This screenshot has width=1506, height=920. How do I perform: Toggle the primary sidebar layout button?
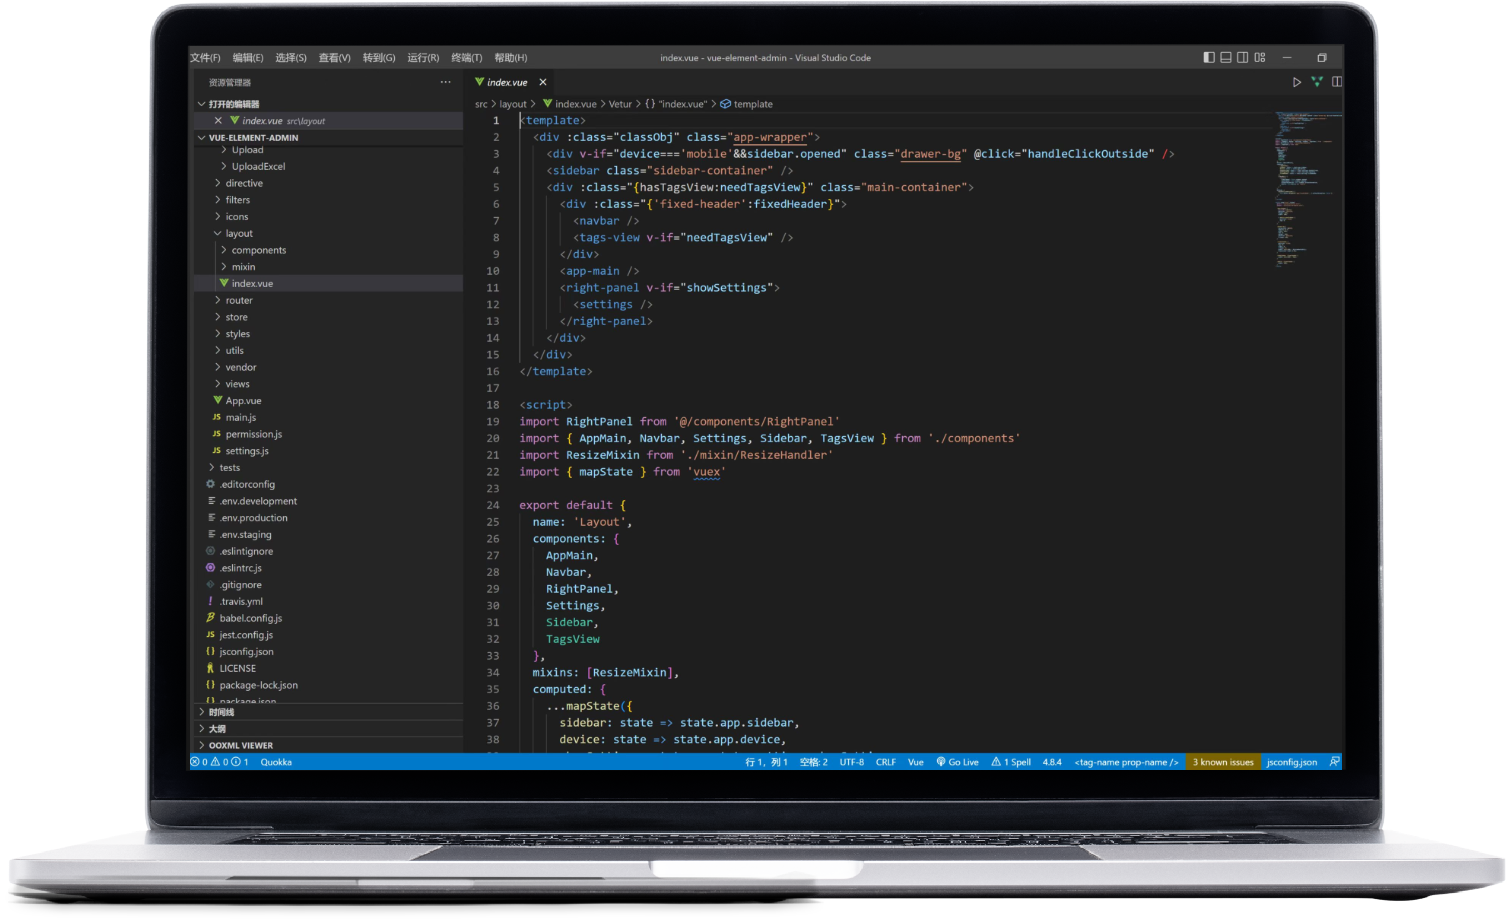pyautogui.click(x=1209, y=58)
